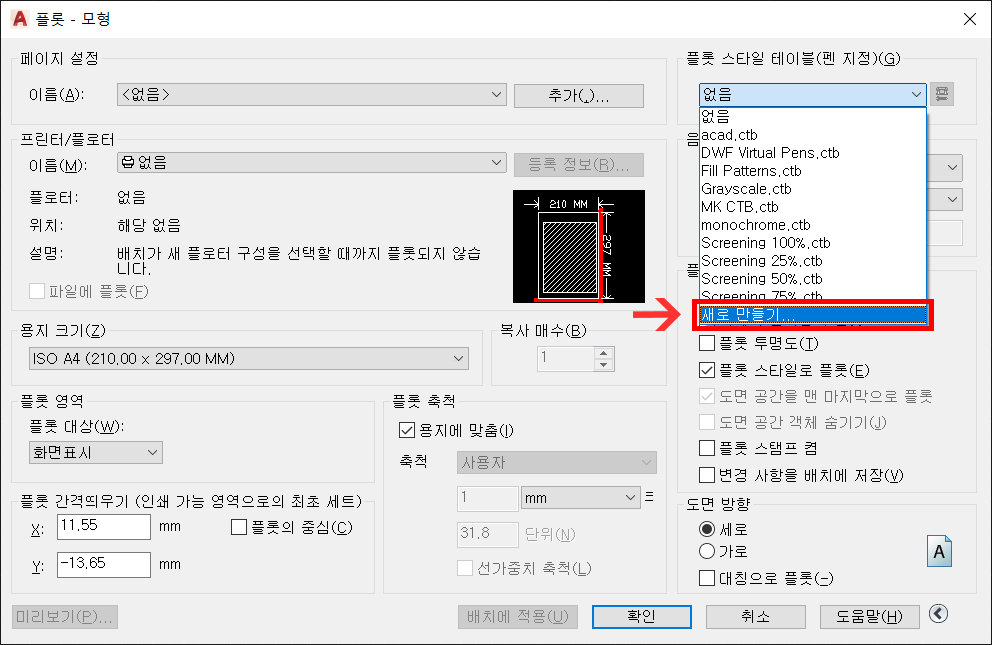Uncheck 플롯 스타일로 플롯 option
This screenshot has height=645, width=992.
click(707, 370)
